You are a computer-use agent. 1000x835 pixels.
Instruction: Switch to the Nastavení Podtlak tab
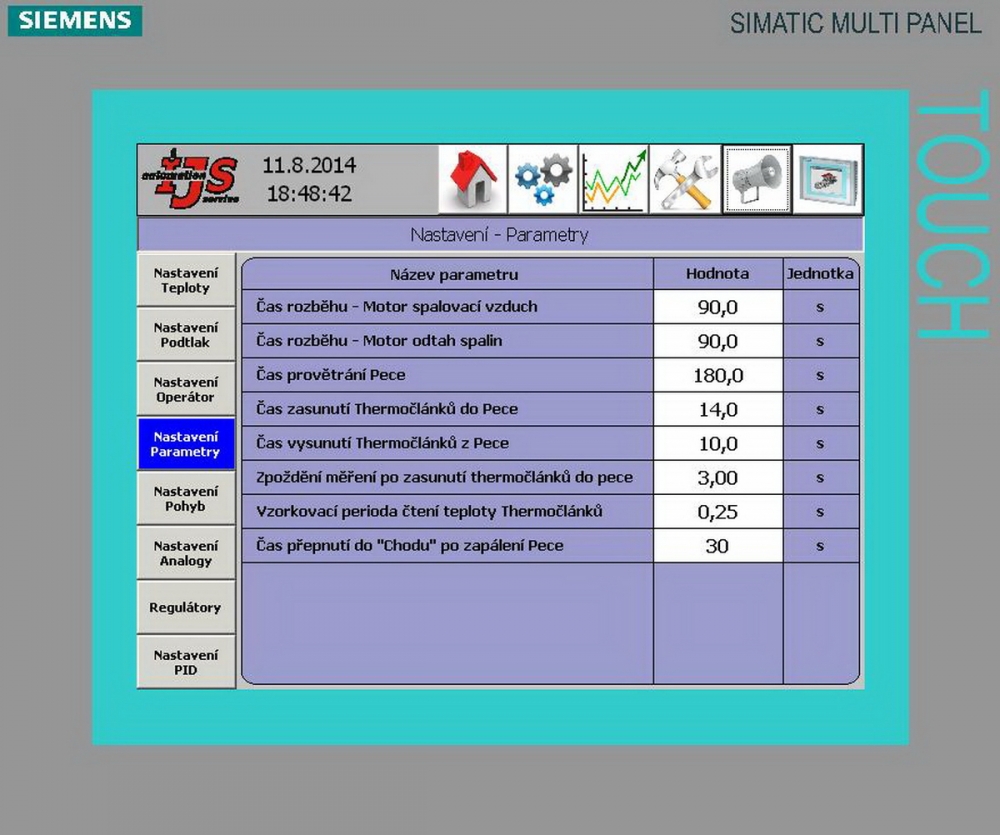coord(186,335)
